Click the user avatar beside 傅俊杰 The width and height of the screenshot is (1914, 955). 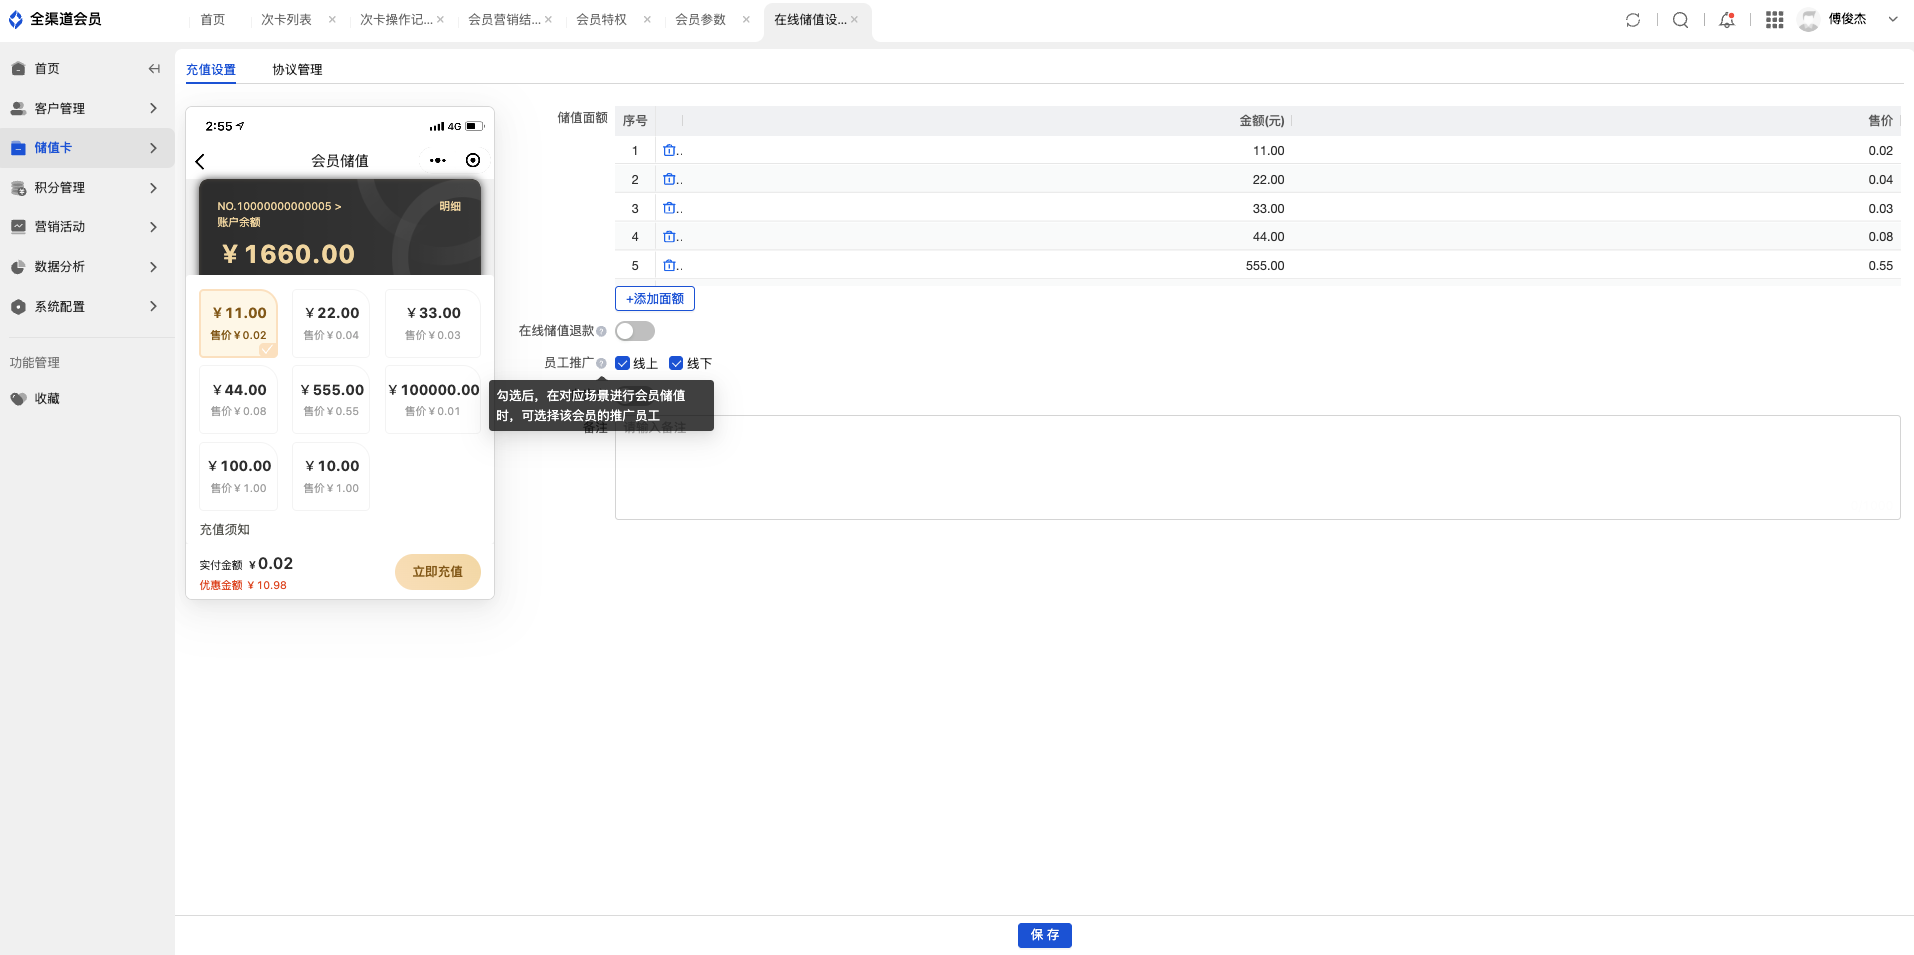[1809, 20]
